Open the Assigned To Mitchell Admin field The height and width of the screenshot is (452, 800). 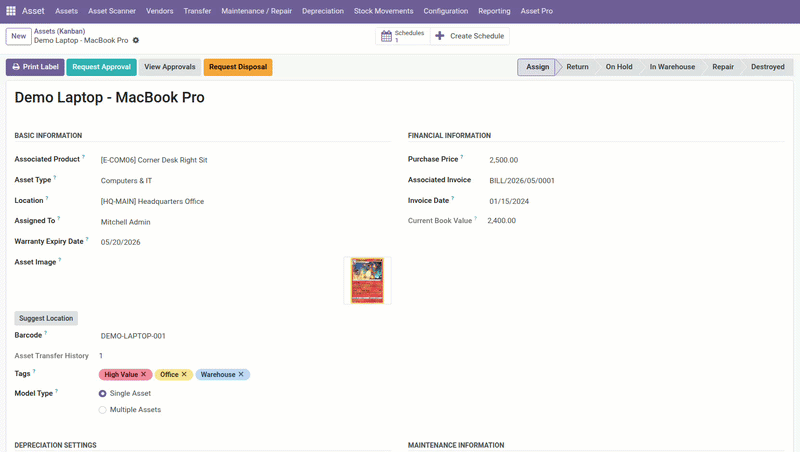[245, 222]
